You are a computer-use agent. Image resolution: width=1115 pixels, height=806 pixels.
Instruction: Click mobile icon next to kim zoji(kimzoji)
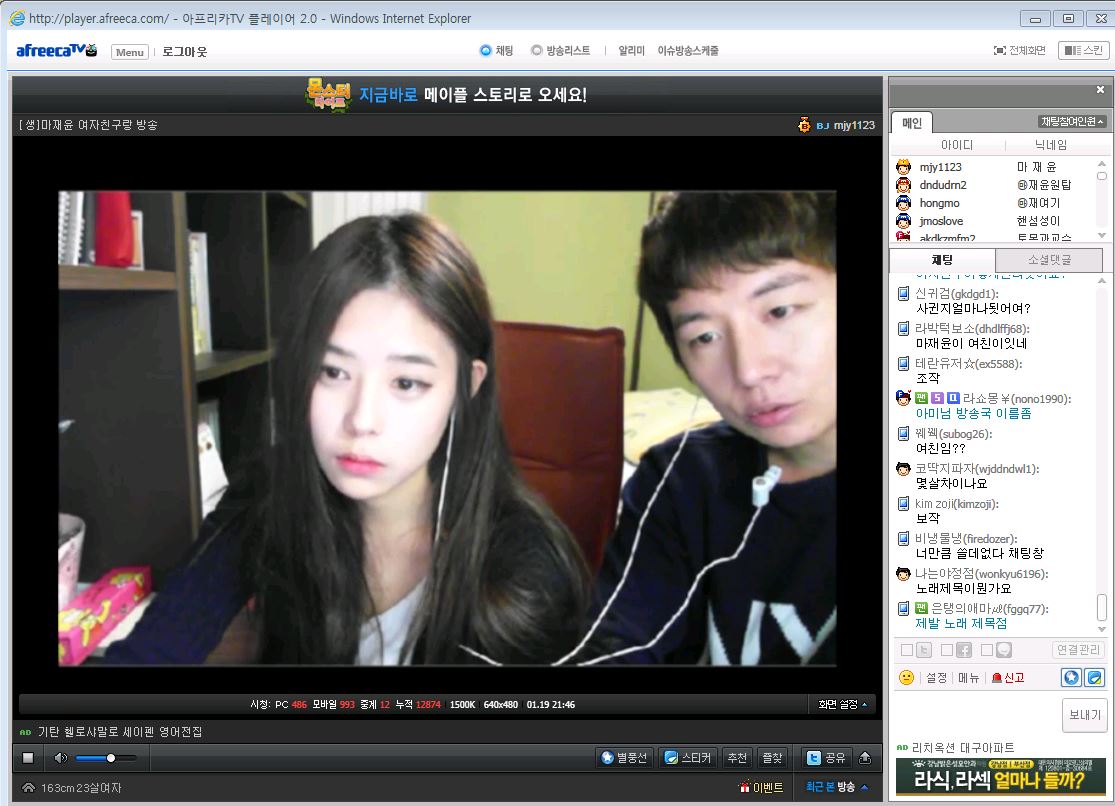point(903,504)
